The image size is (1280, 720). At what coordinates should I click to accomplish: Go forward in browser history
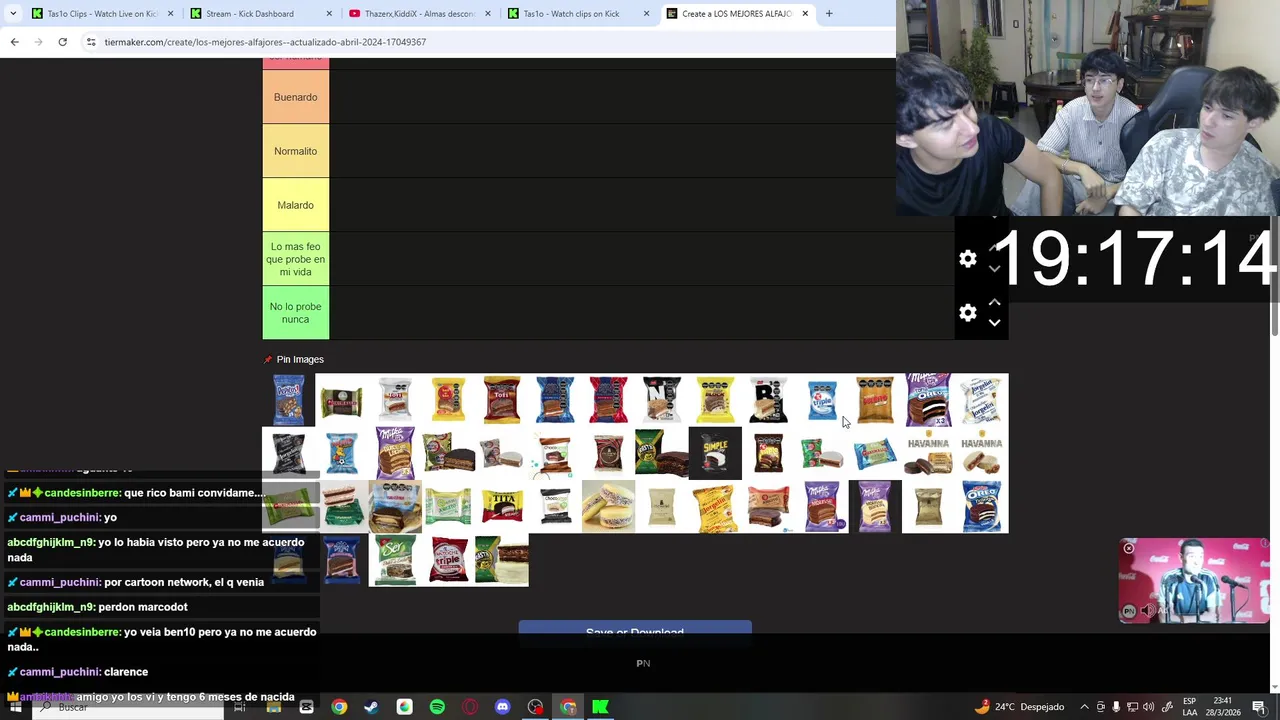[38, 42]
